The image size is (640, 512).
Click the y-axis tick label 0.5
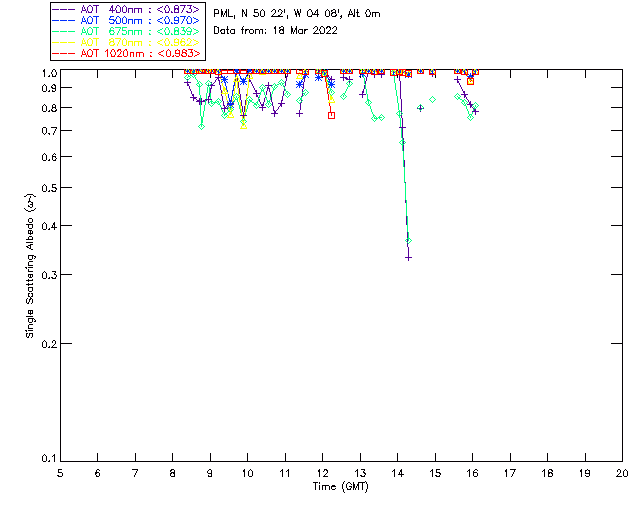[49, 188]
